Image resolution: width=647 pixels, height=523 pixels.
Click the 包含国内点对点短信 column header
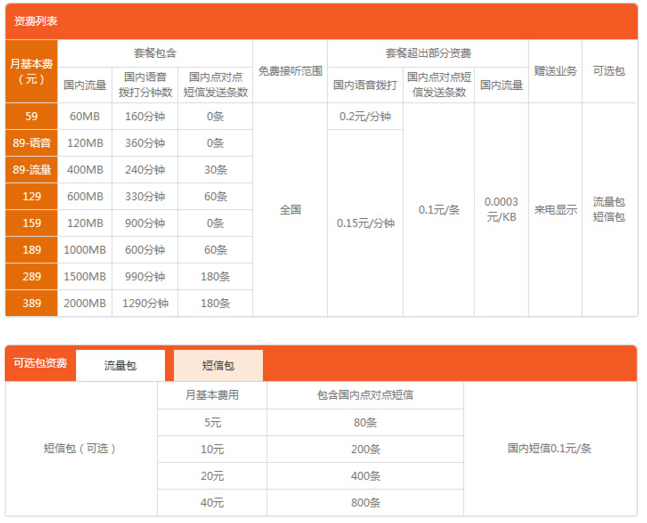(x=365, y=395)
